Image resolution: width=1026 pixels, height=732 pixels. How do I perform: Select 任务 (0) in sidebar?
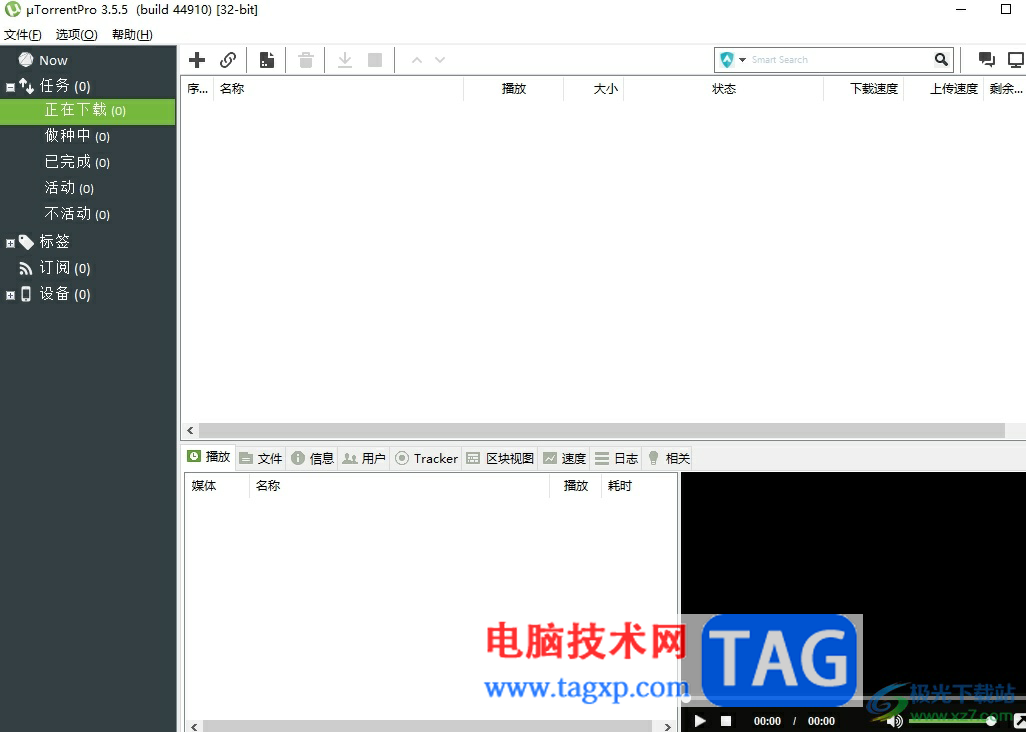tap(65, 86)
